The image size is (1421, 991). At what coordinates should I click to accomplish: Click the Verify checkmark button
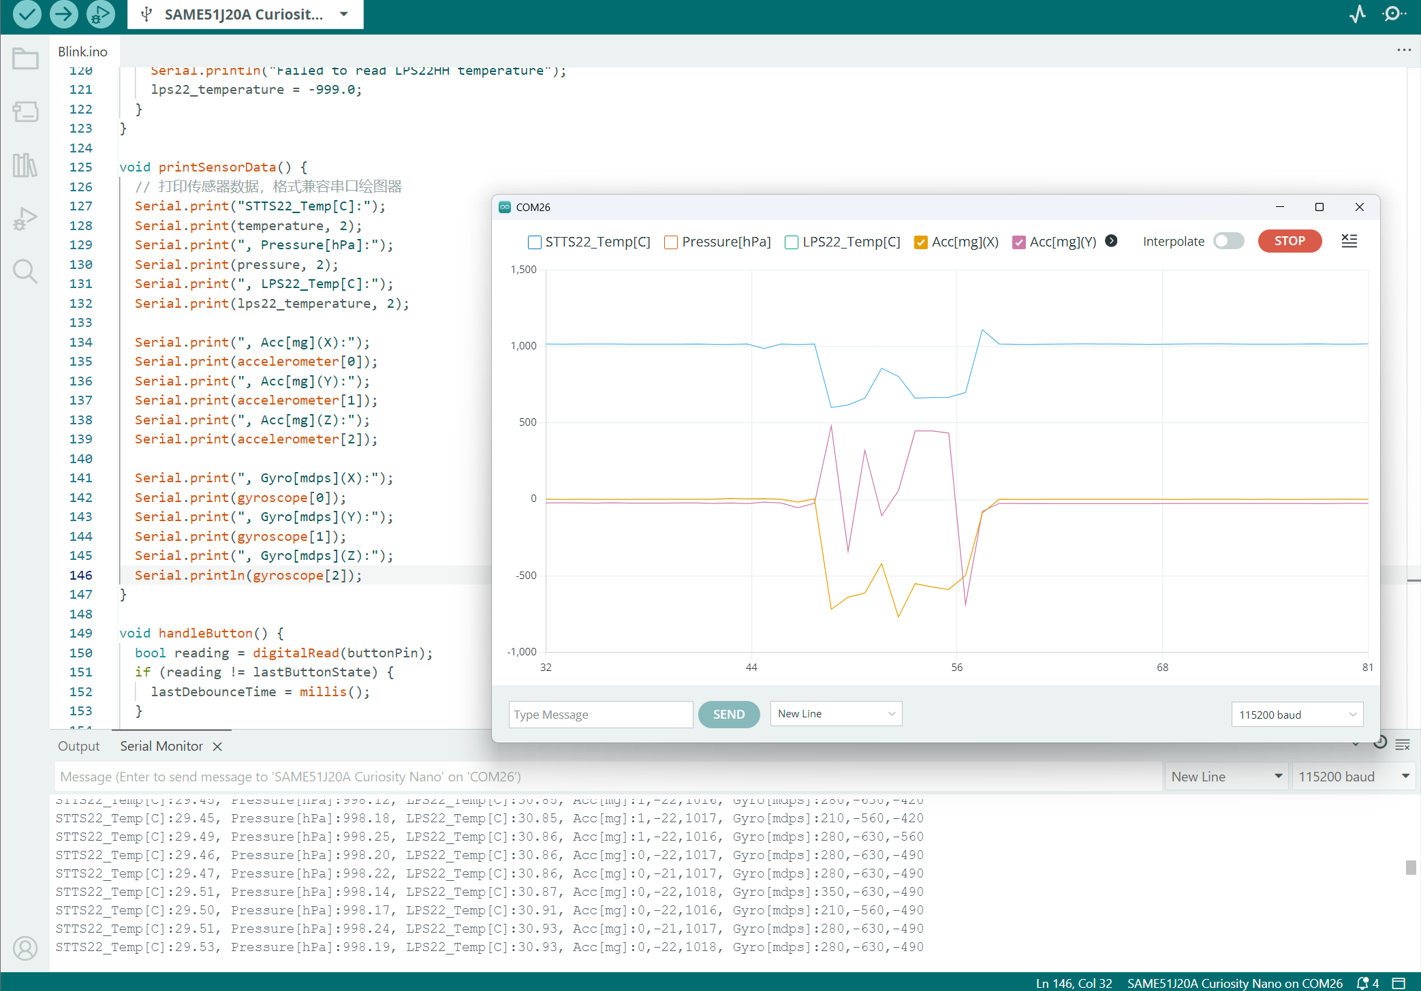[27, 14]
